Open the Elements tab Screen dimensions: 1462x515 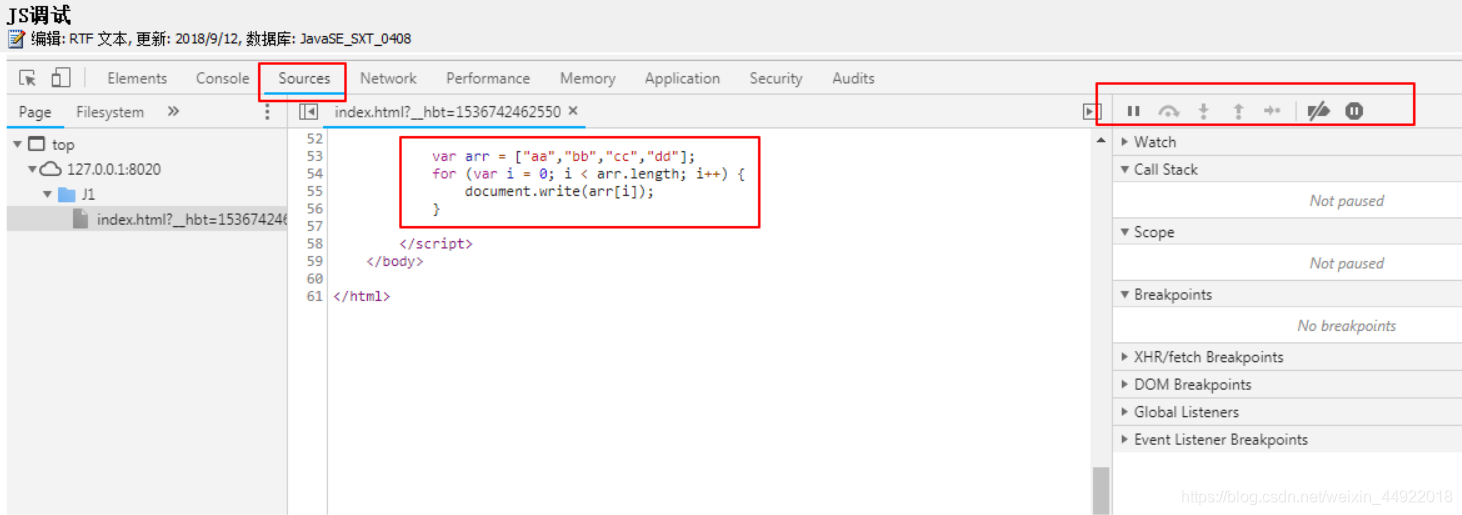[137, 78]
